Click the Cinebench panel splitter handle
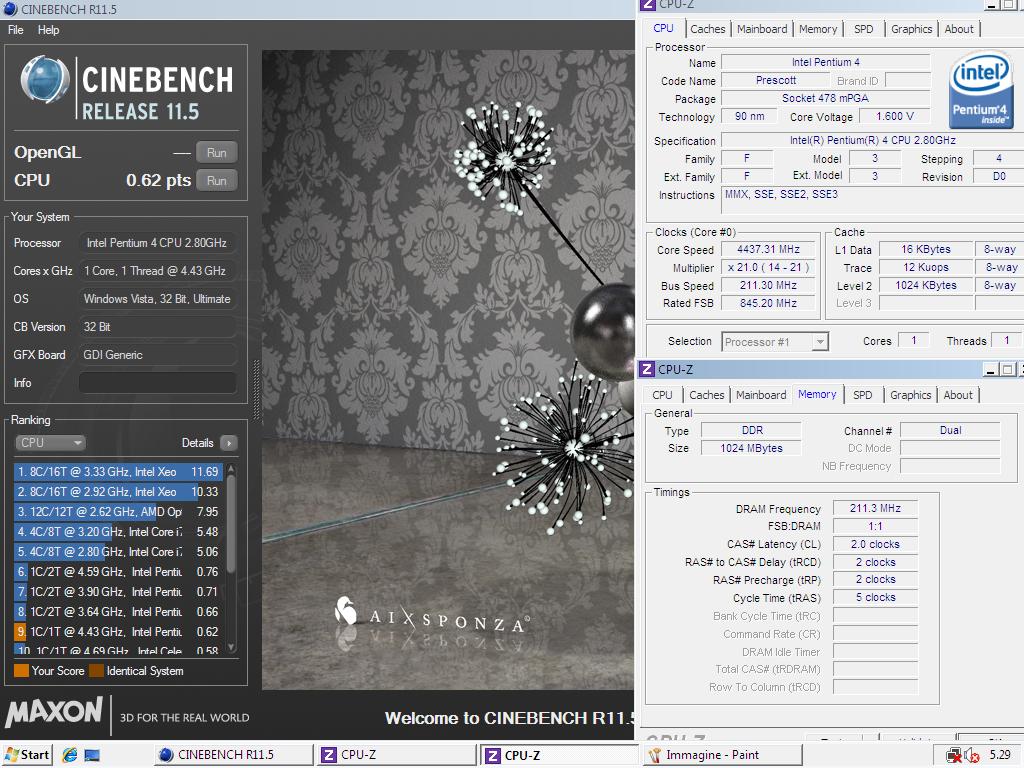Screen dimensions: 1024x768 click(256, 390)
